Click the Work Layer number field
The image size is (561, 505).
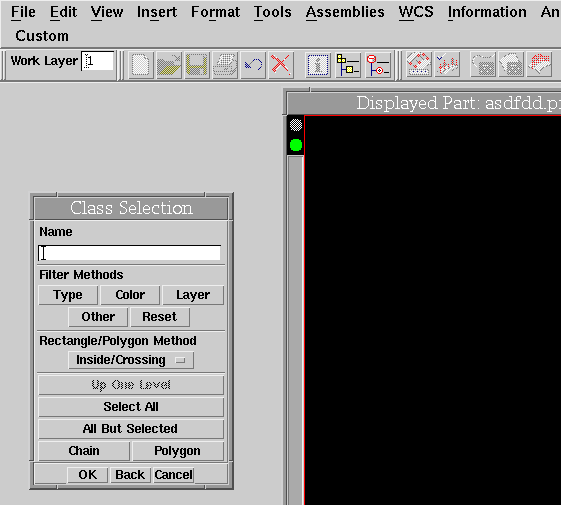tap(98, 61)
